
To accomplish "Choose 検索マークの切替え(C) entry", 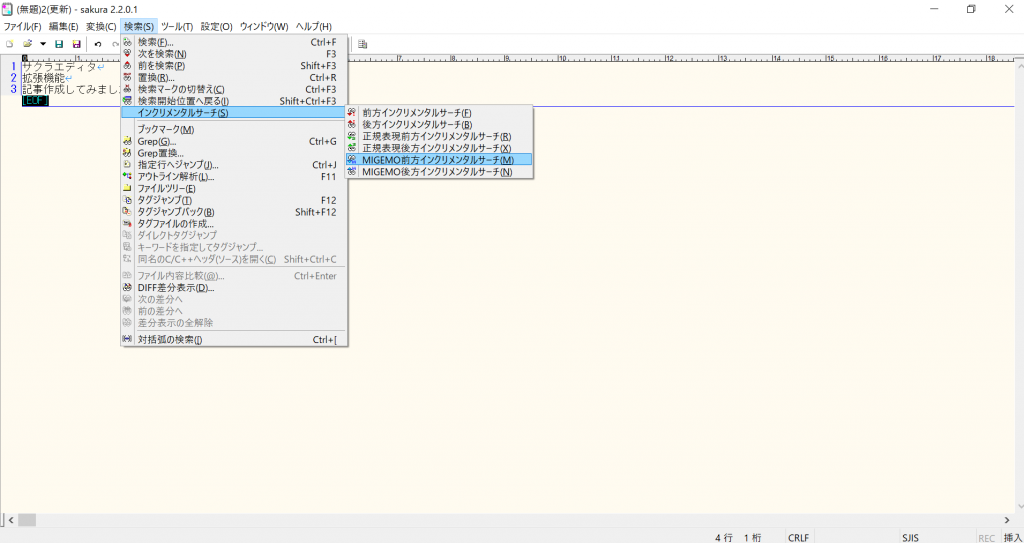I will 234,90.
